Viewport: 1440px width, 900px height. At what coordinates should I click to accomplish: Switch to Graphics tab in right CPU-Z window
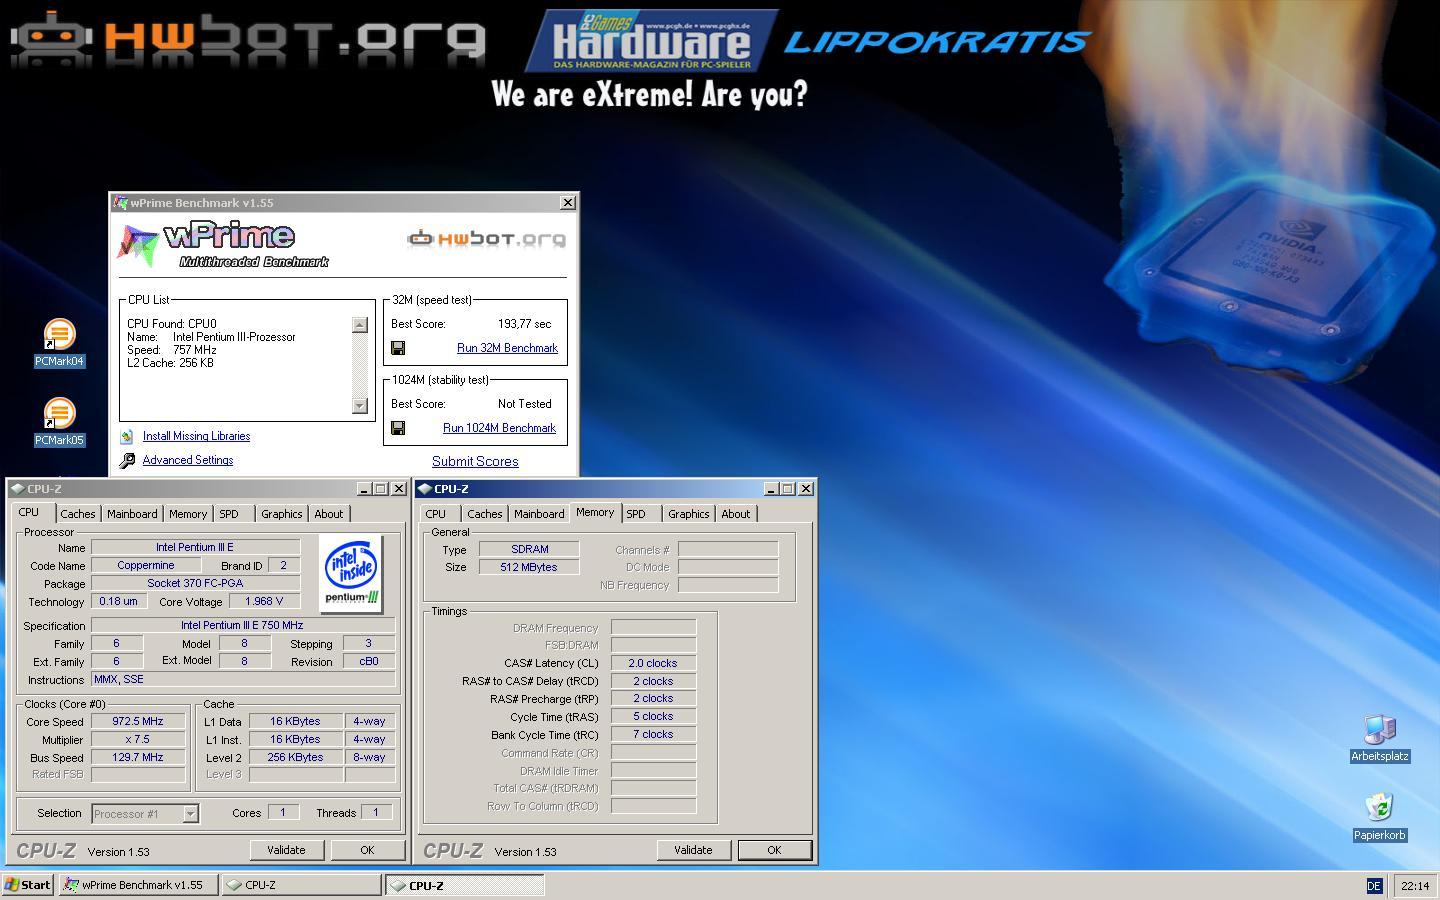[x=688, y=514]
